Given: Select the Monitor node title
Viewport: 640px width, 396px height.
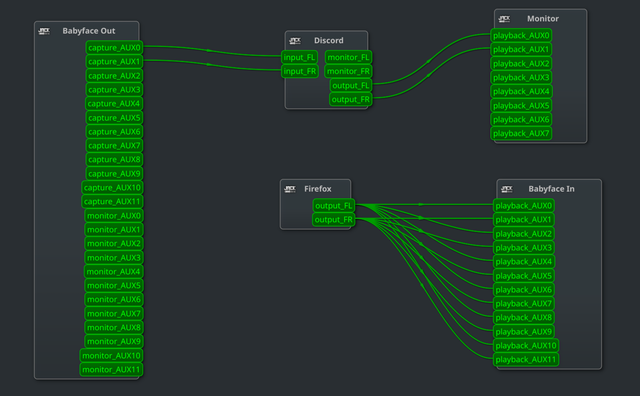Looking at the screenshot, I should coord(543,19).
